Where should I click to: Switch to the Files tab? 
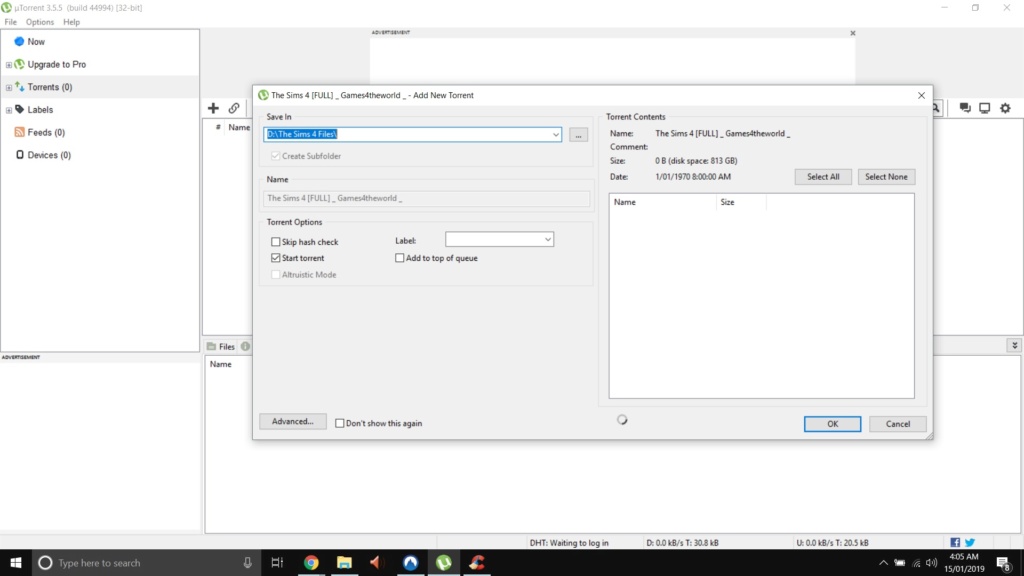[x=221, y=346]
